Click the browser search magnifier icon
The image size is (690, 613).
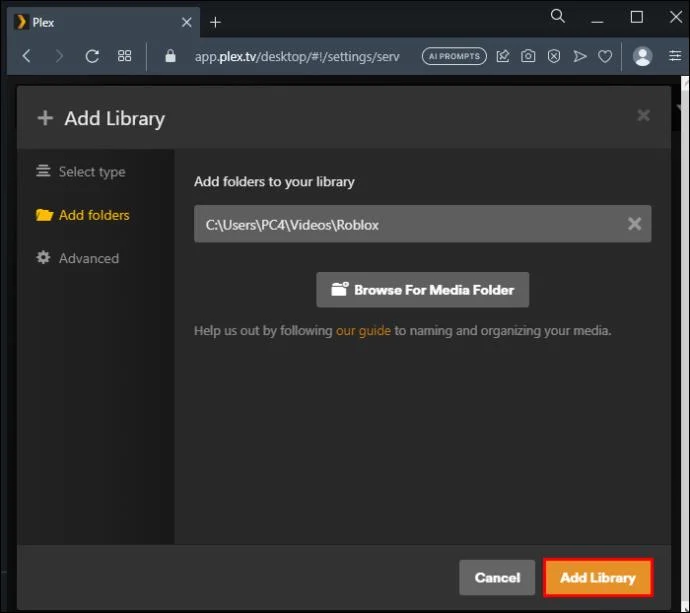tap(558, 16)
